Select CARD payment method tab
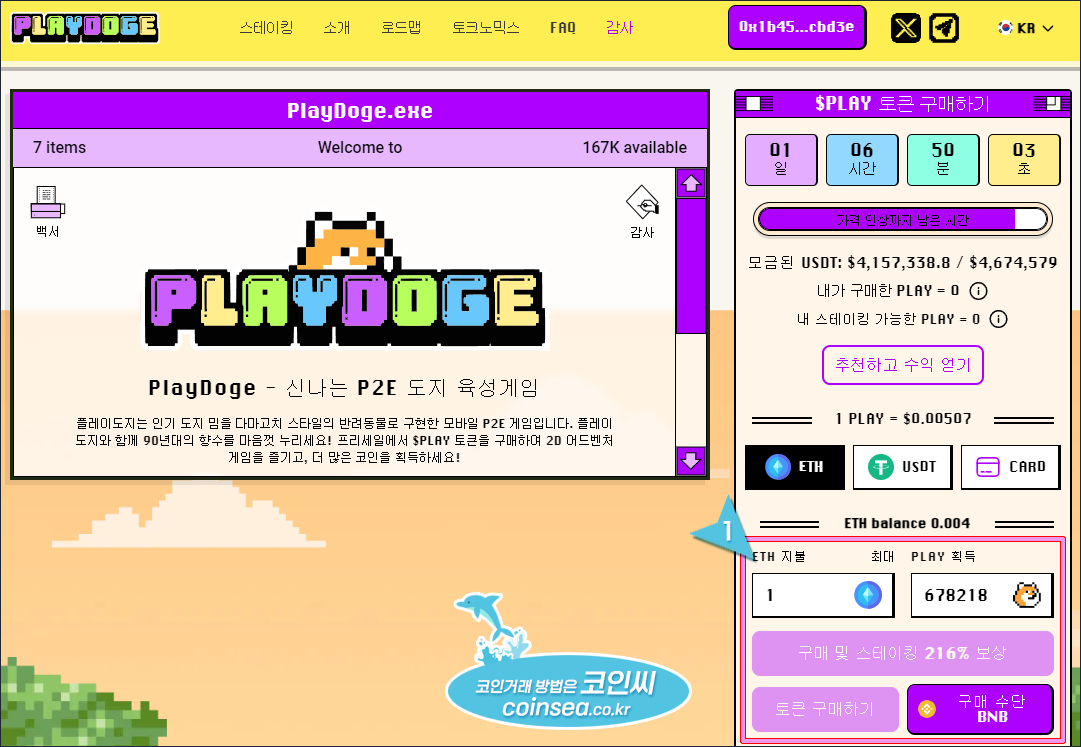Viewport: 1081px width, 747px height. (x=1011, y=467)
